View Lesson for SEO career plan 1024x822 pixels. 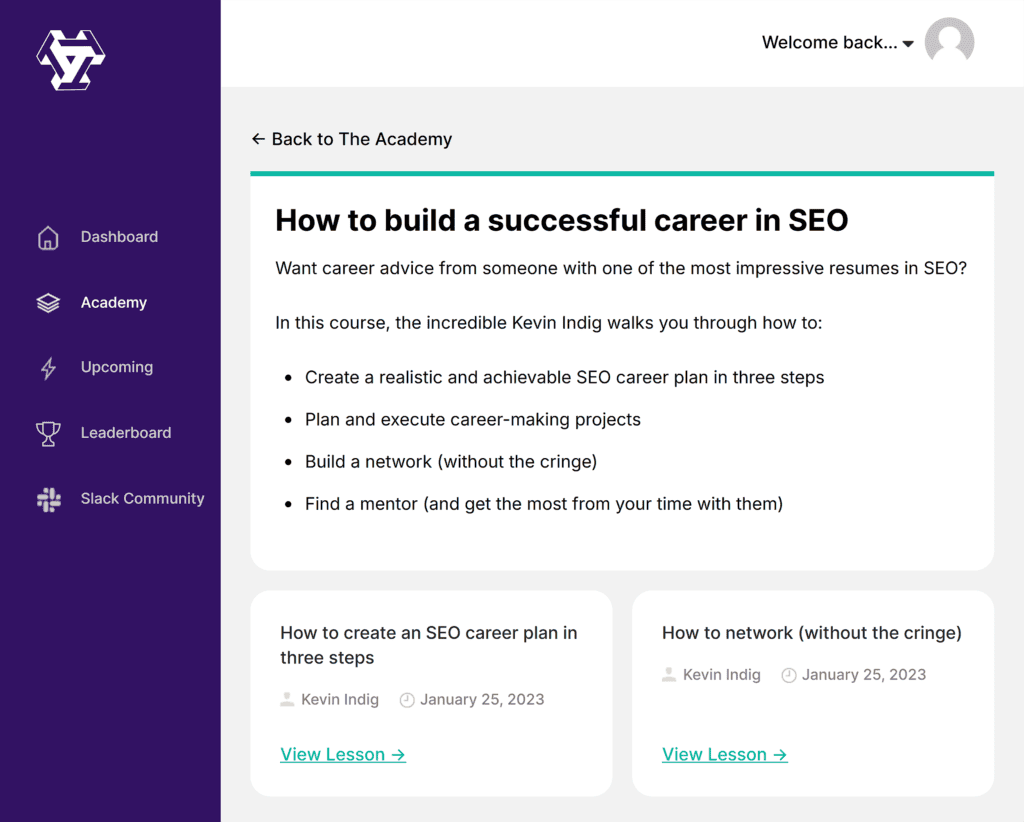point(343,755)
